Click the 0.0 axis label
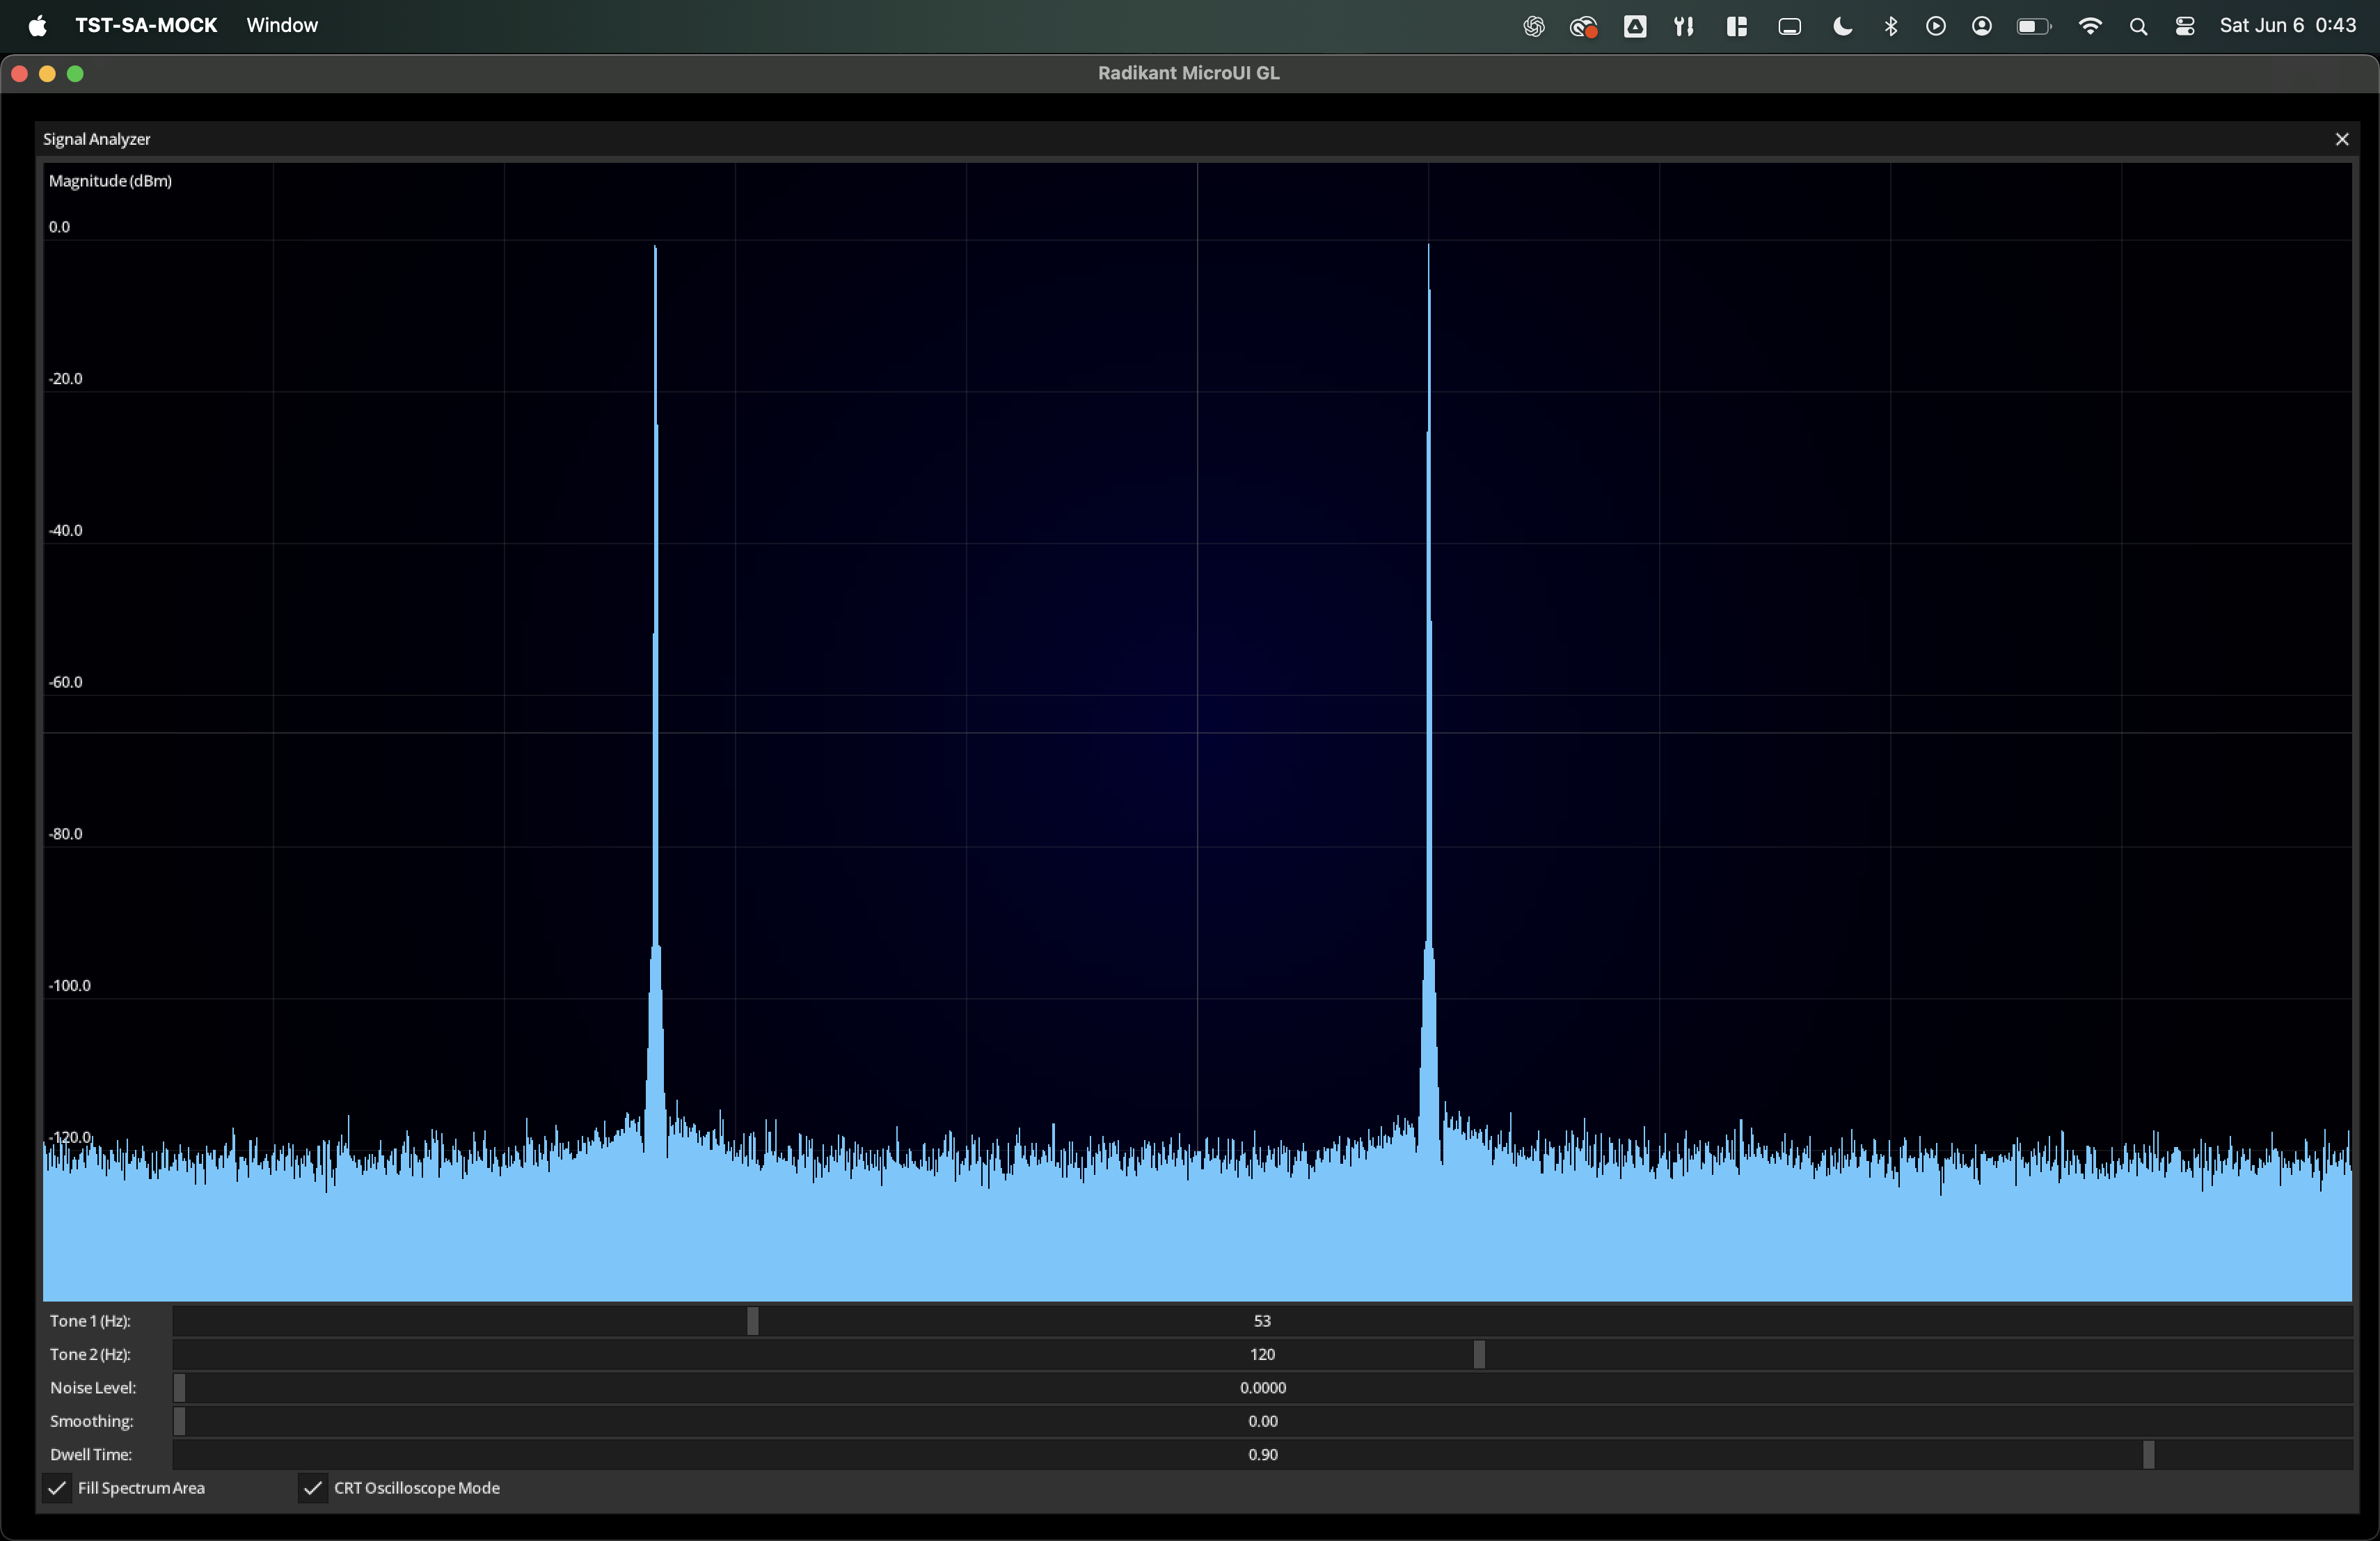 [60, 227]
